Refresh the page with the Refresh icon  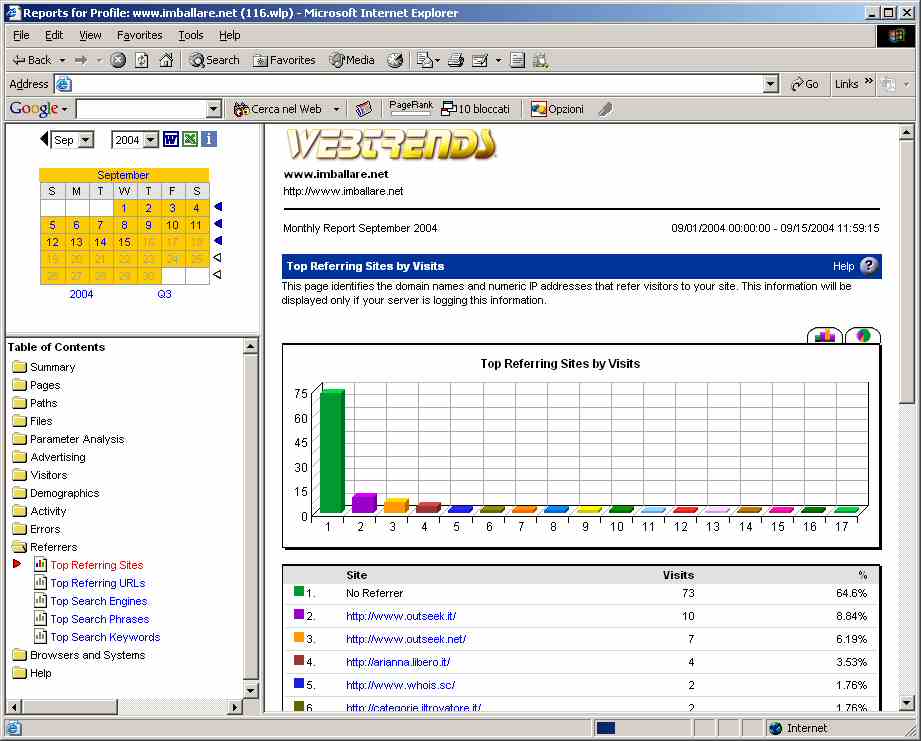142,60
